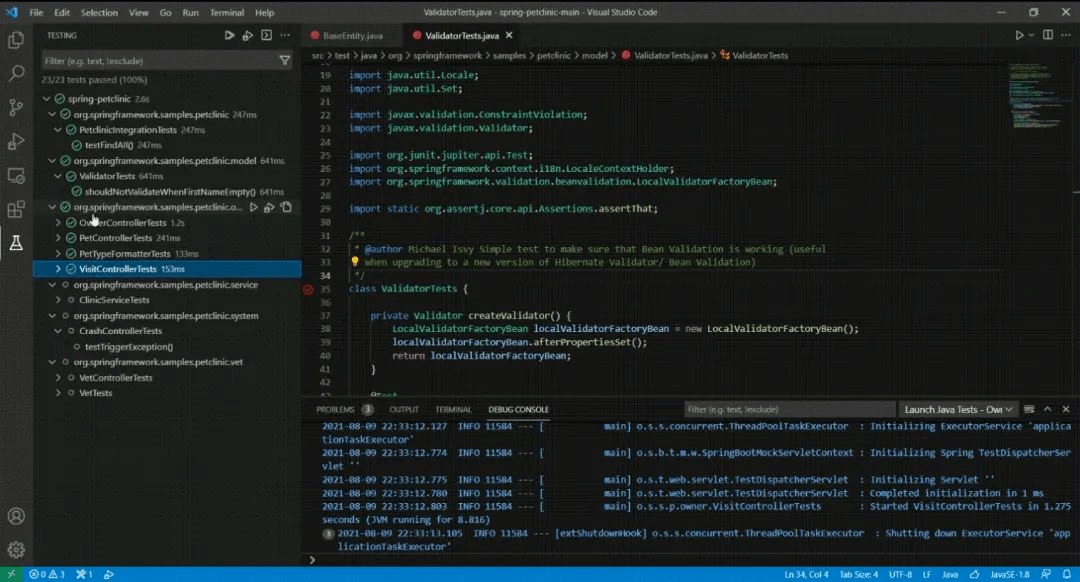Select the PROBLEMS panel tab

pyautogui.click(x=338, y=409)
